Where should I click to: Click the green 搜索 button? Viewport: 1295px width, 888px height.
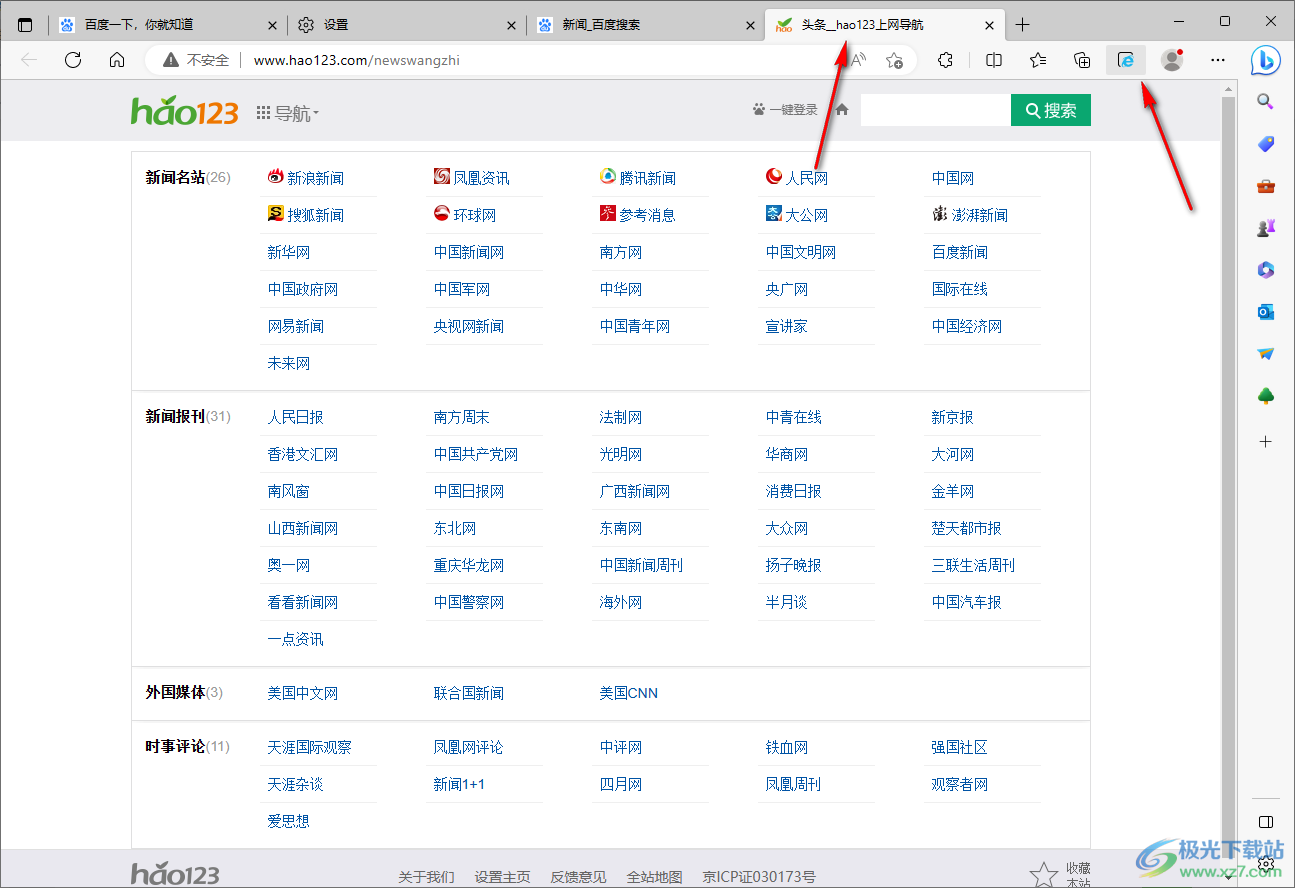click(1050, 110)
